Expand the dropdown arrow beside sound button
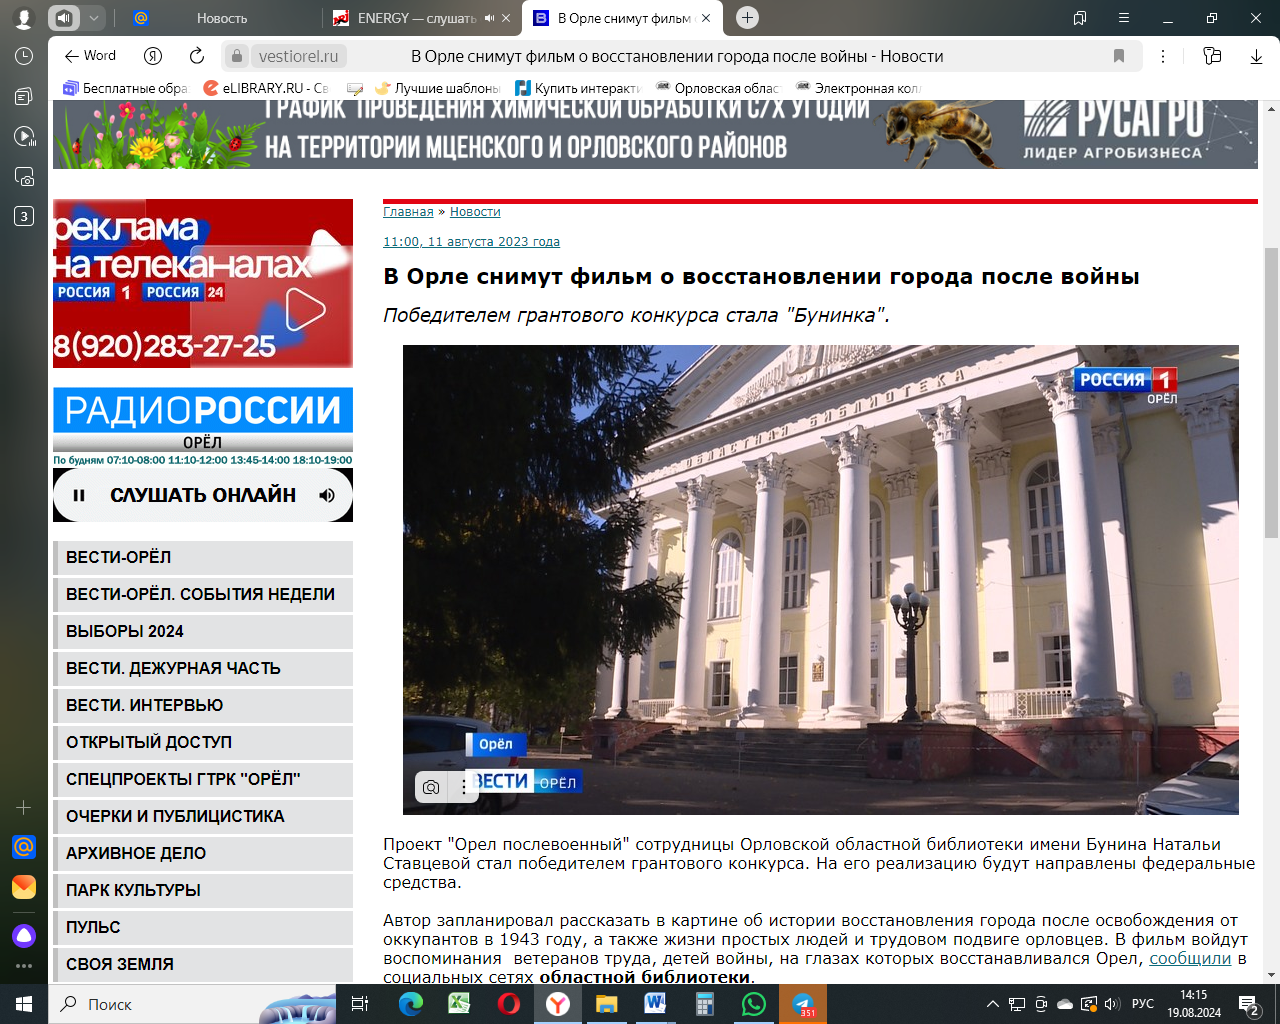The width and height of the screenshot is (1280, 1024). click(x=93, y=18)
